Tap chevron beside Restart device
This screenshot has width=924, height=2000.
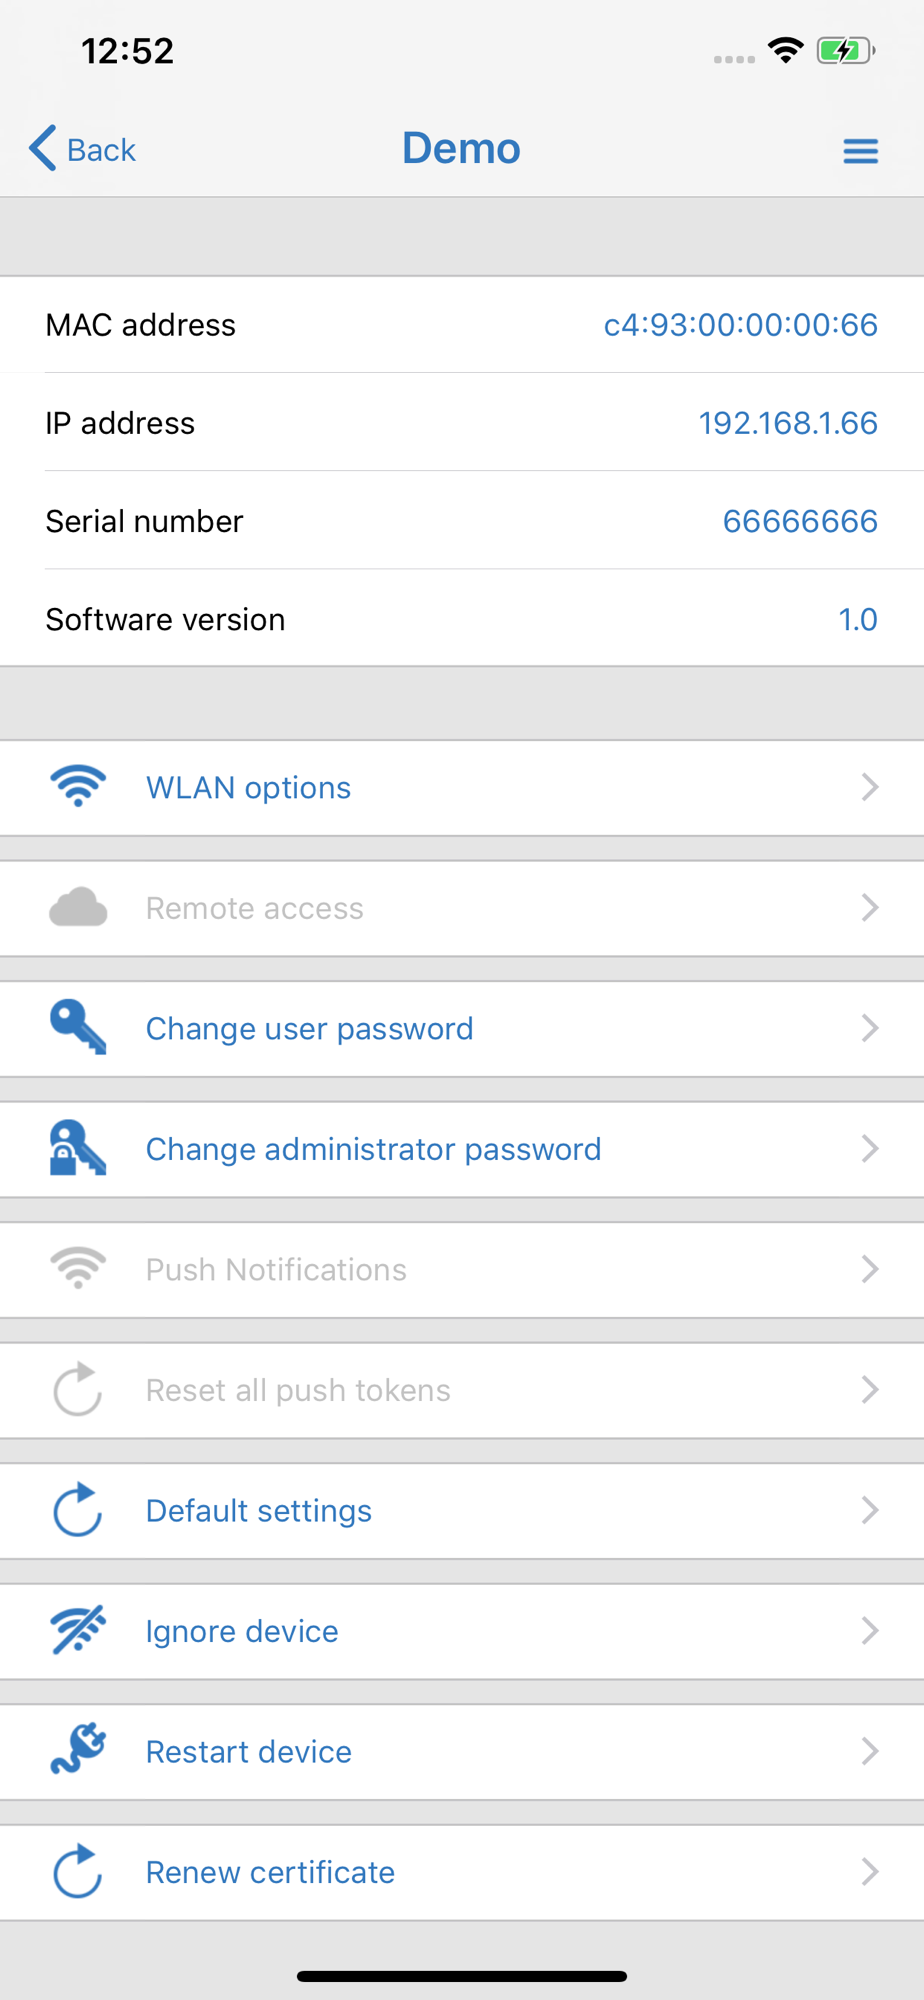tap(869, 1751)
